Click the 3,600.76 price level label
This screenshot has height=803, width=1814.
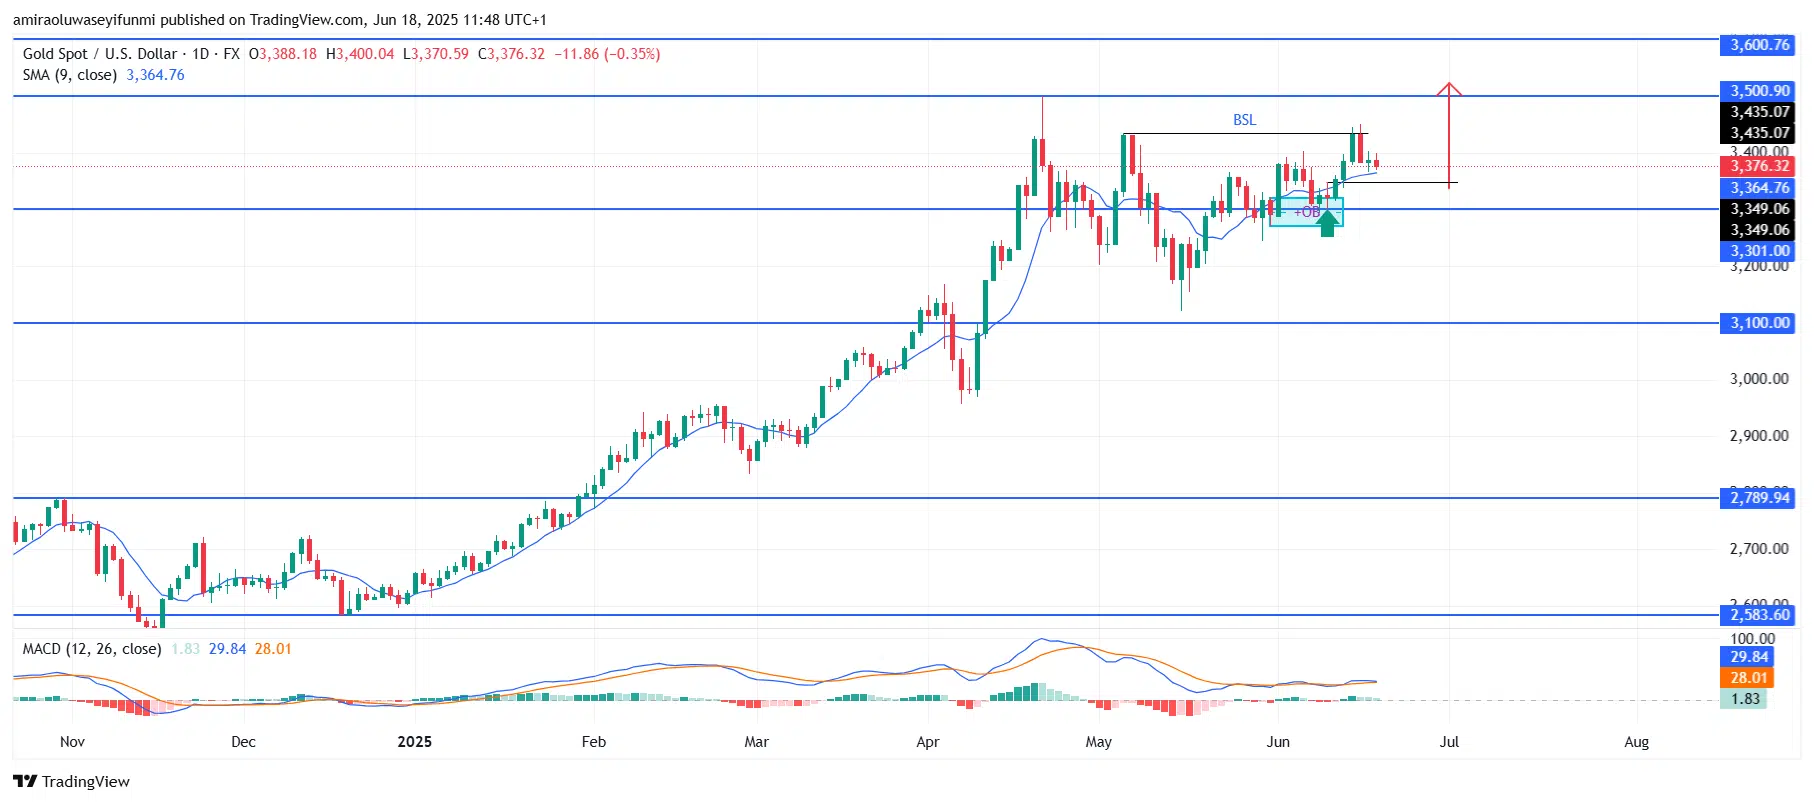[1759, 45]
